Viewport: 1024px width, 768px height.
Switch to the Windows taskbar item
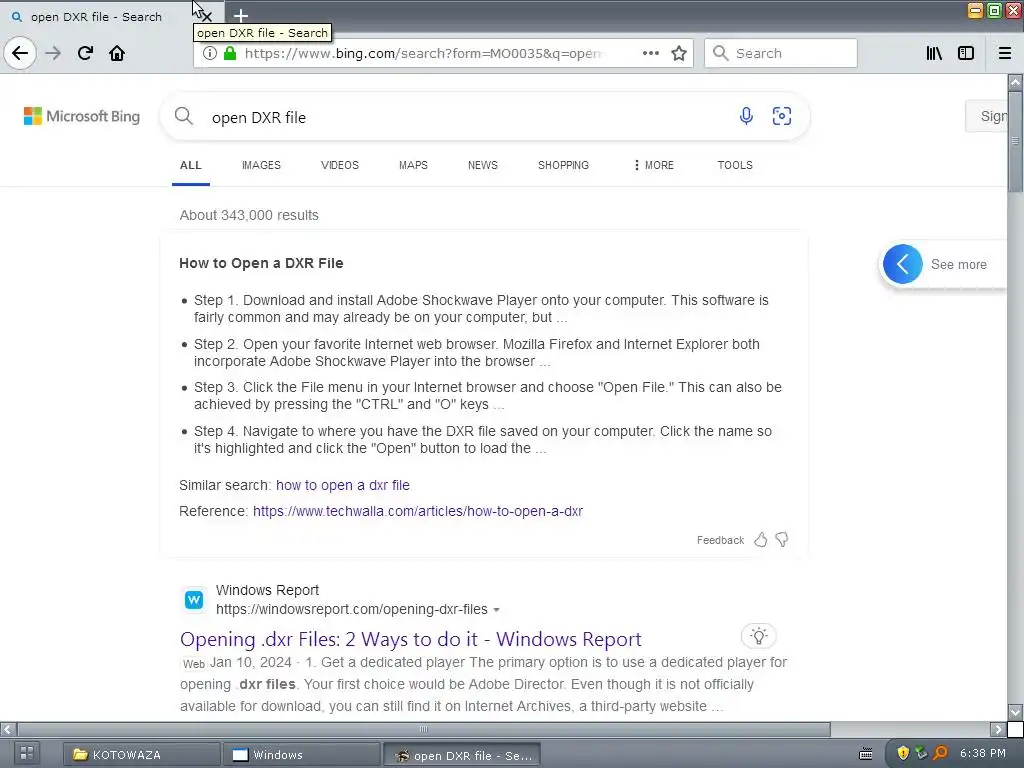click(301, 754)
